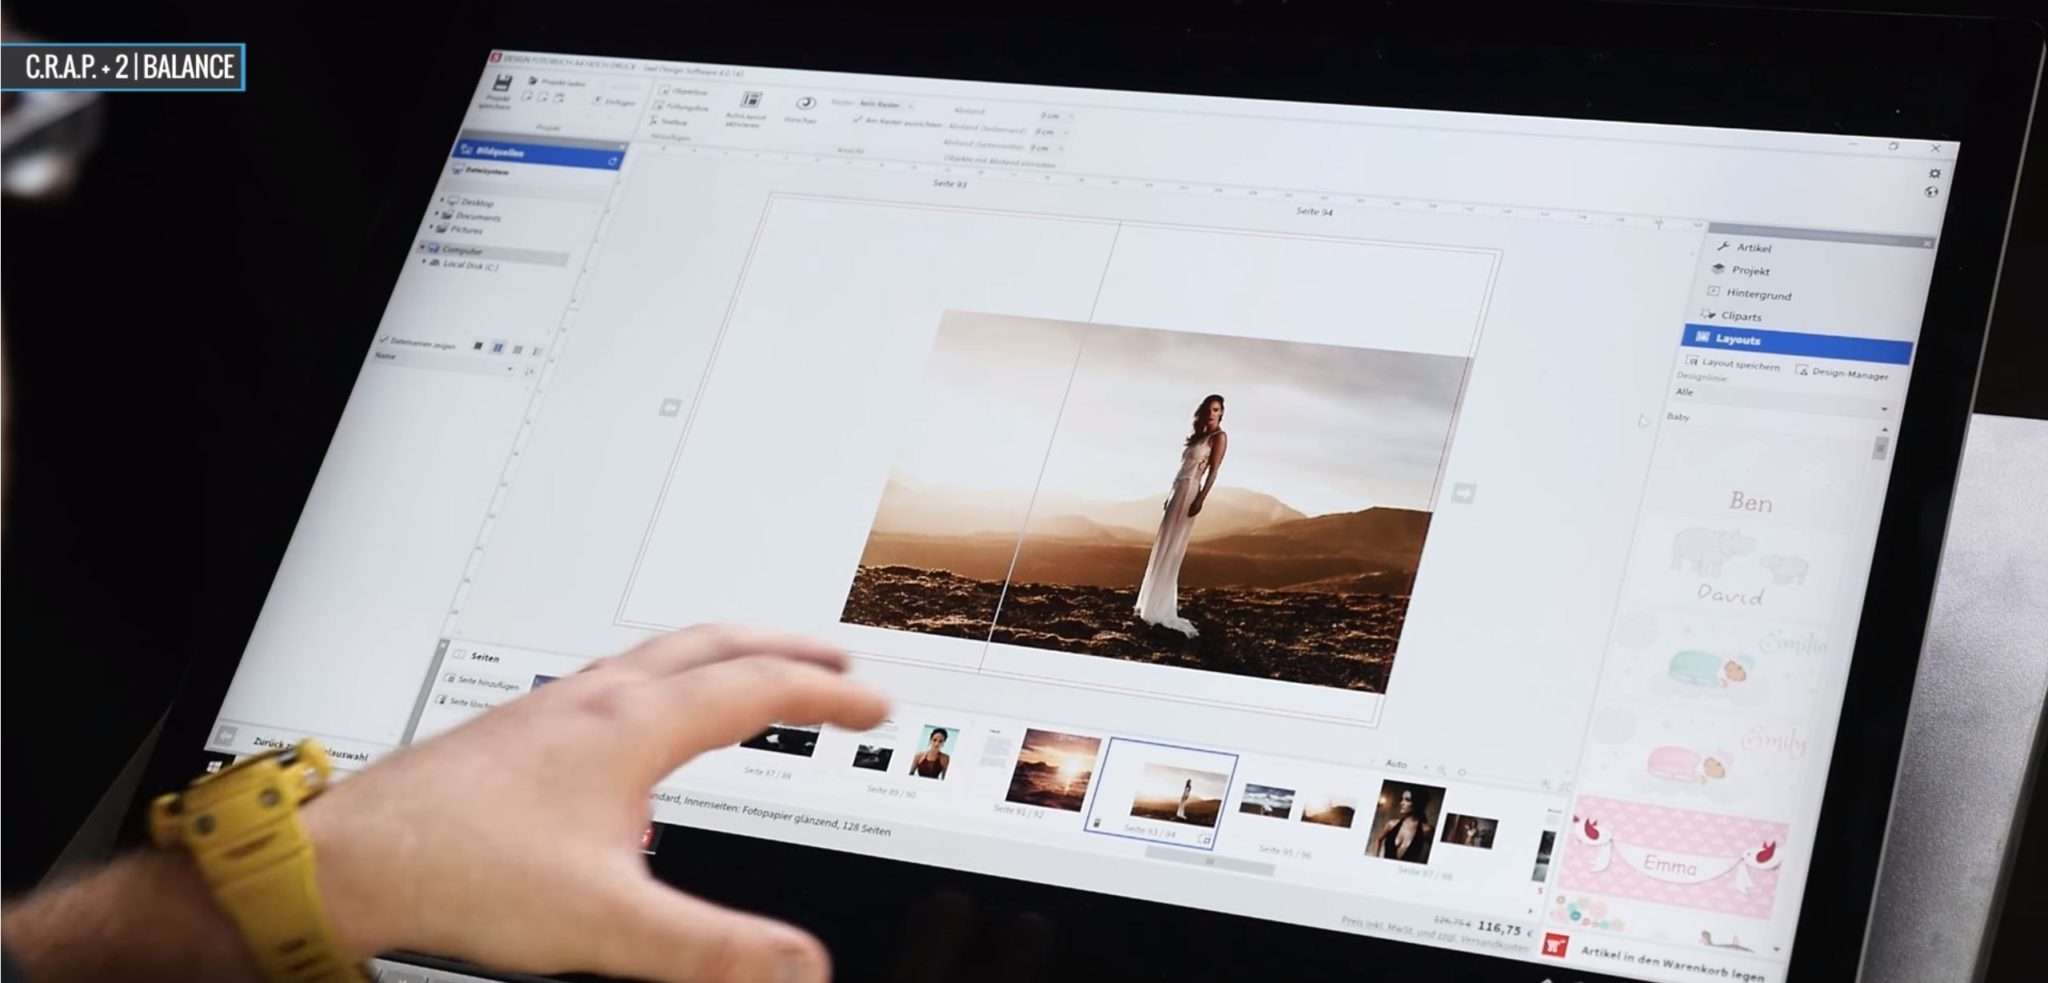
Task: Close the right side panel
Action: click(1927, 243)
